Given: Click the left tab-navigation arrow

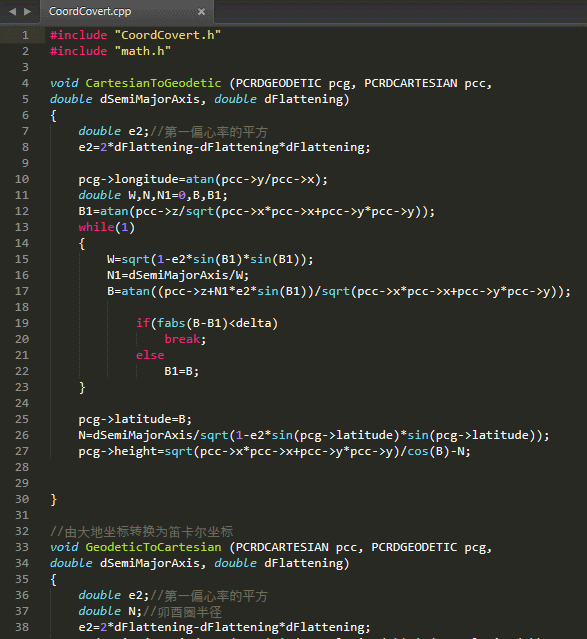Looking at the screenshot, I should (13, 11).
